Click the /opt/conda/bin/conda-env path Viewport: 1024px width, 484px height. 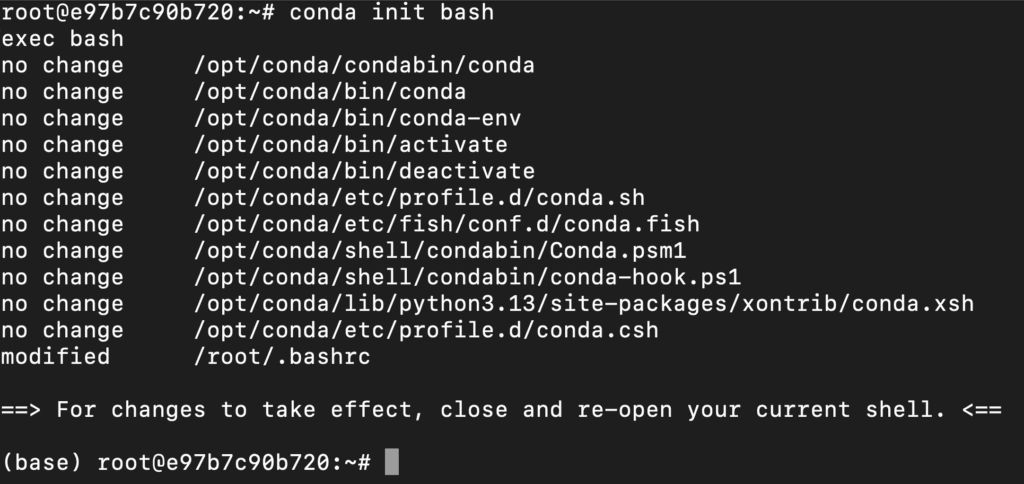coord(357,118)
